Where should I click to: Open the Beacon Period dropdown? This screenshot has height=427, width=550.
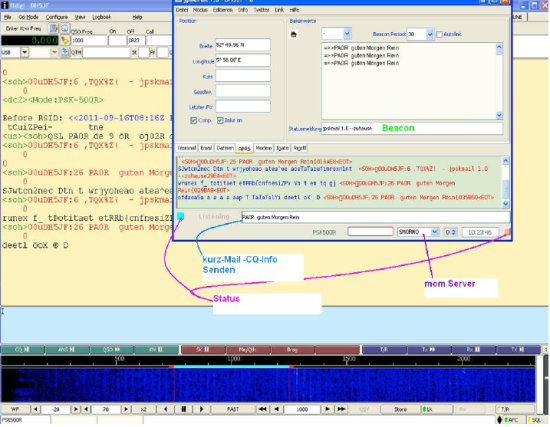click(x=430, y=34)
